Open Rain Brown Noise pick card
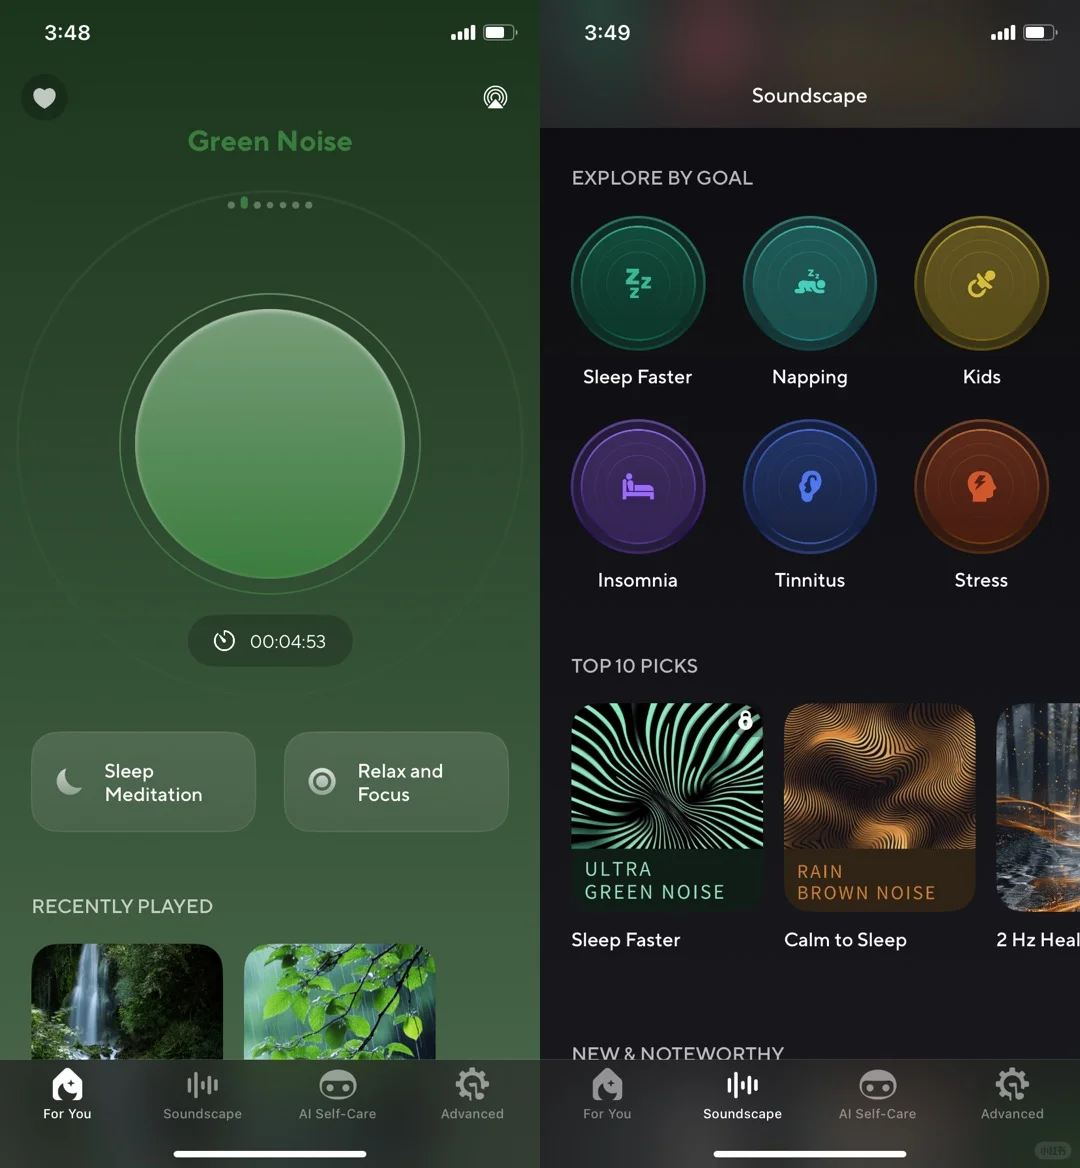The image size is (1080, 1168). (880, 807)
